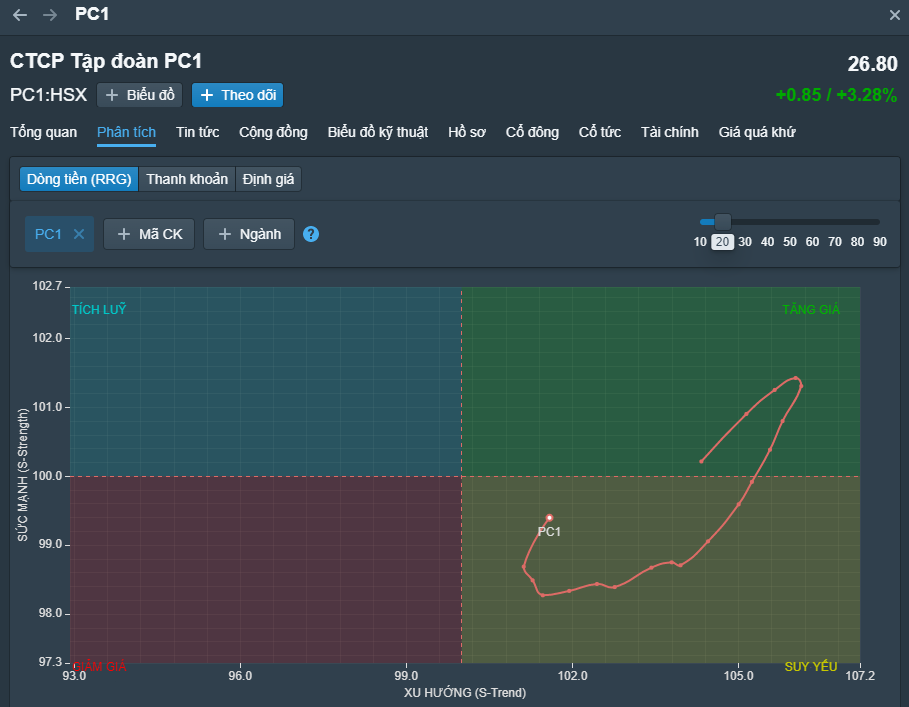The height and width of the screenshot is (707, 909).
Task: Switch to Tài chính tab
Action: point(669,132)
